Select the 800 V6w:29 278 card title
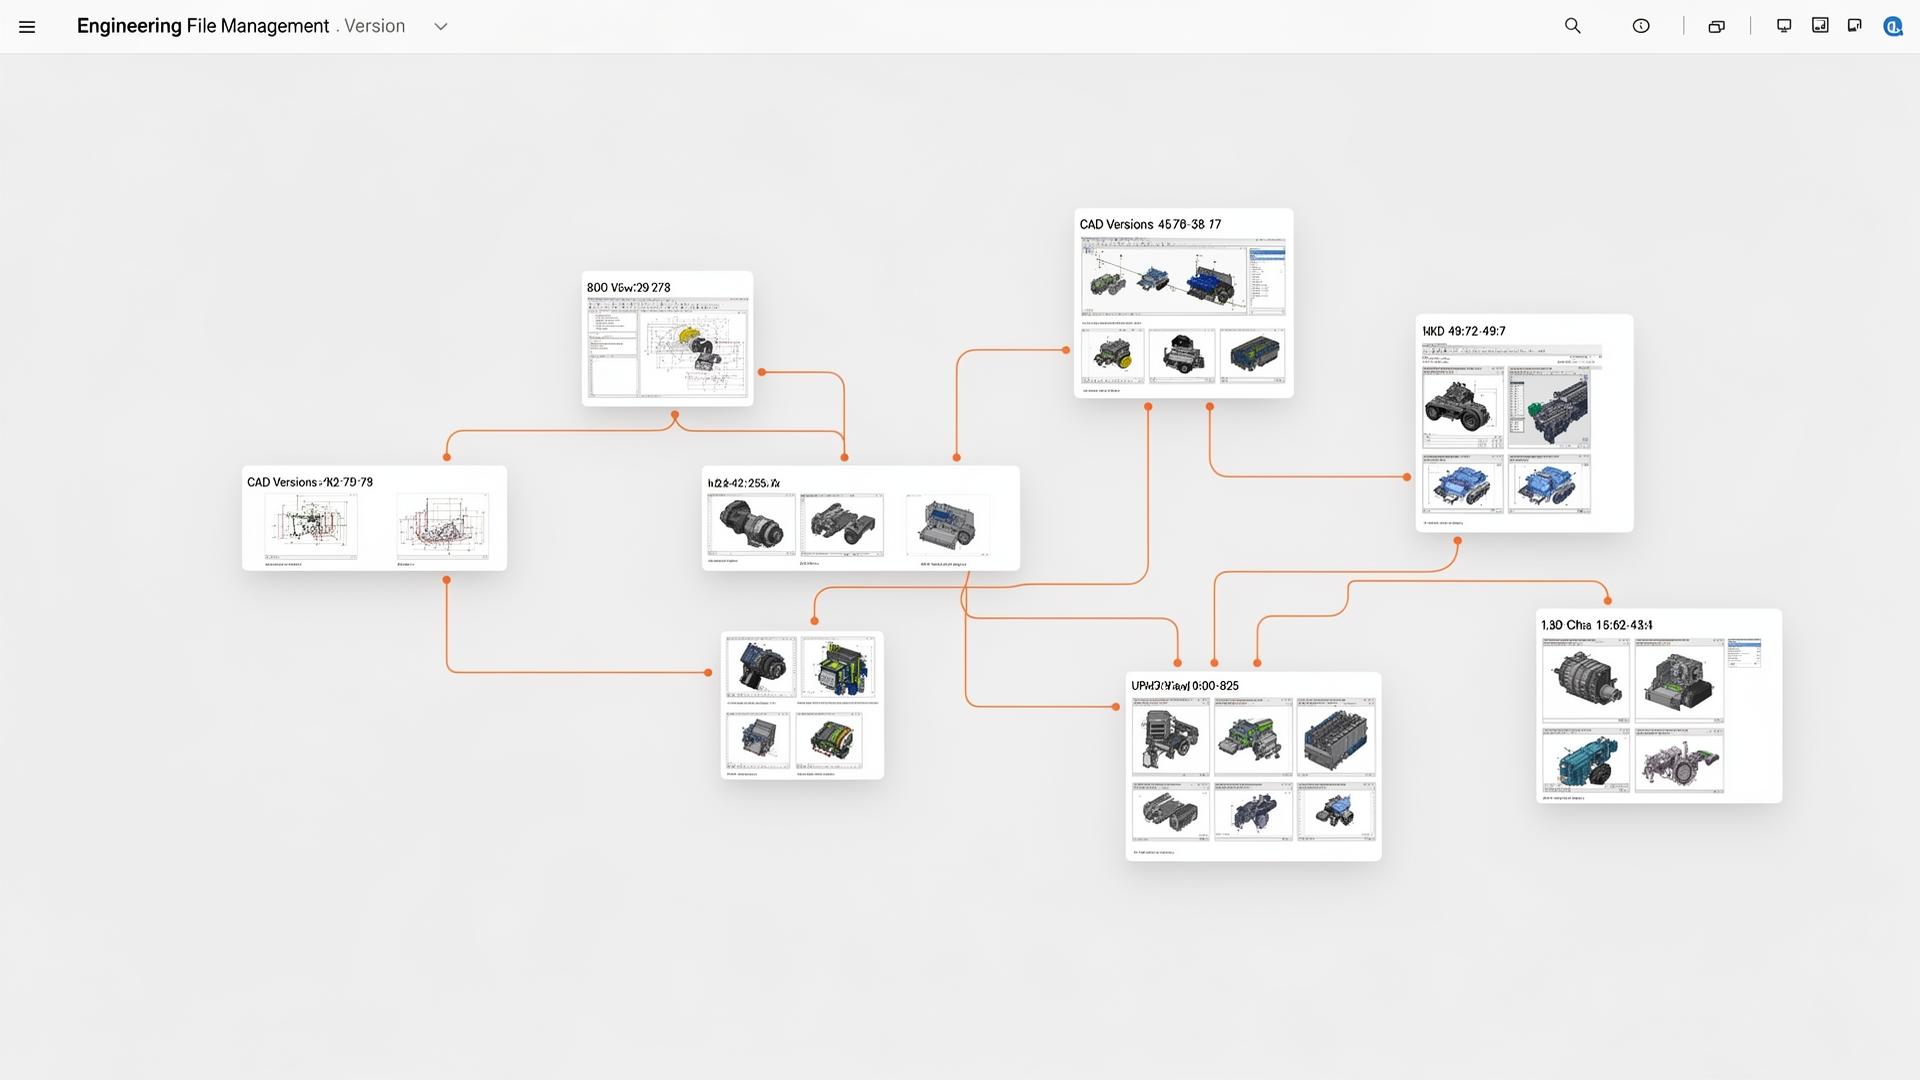 point(629,287)
